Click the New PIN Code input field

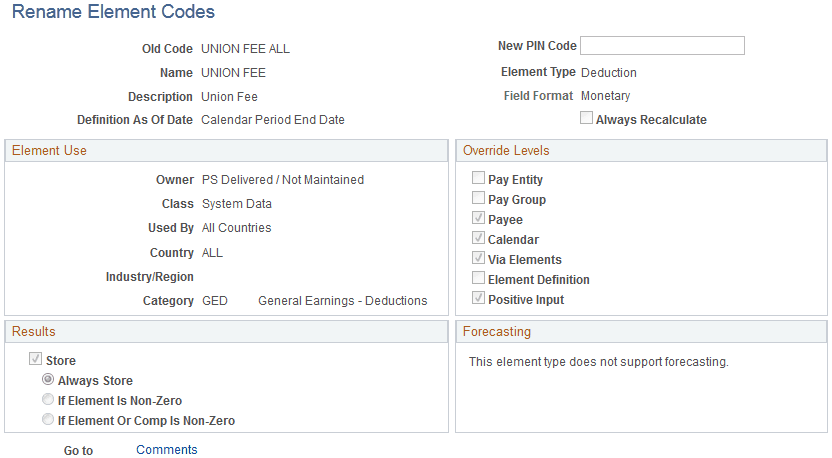(662, 46)
